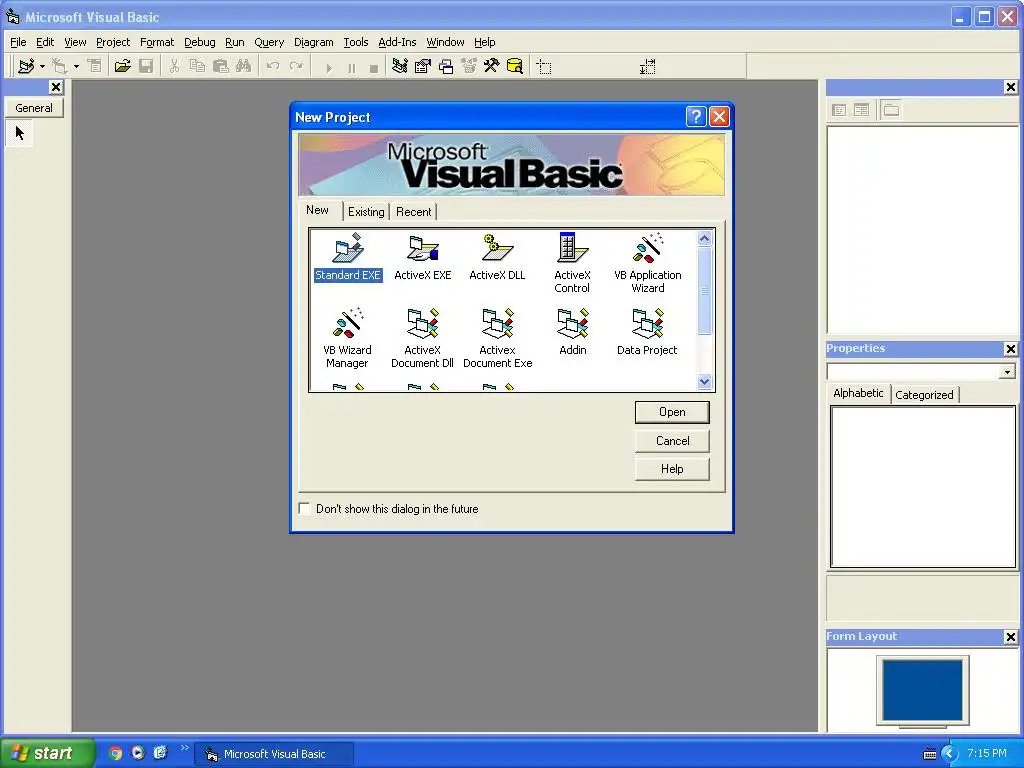Click the Find binoculars icon
1024x768 pixels.
tap(244, 66)
